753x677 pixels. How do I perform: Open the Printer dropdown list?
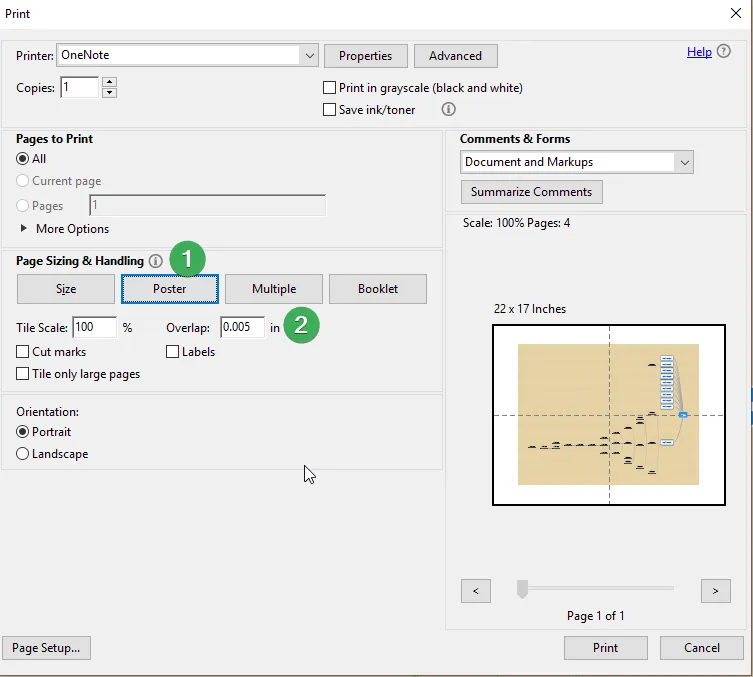[309, 56]
